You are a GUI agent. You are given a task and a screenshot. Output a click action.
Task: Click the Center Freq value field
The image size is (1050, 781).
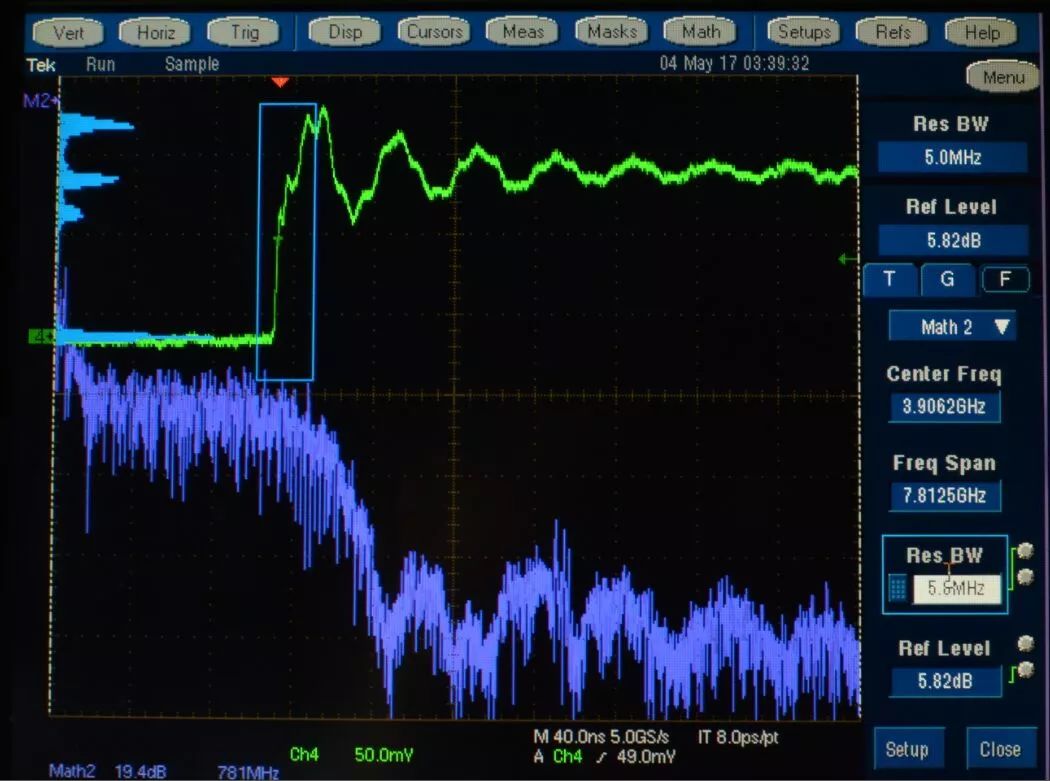tap(943, 407)
